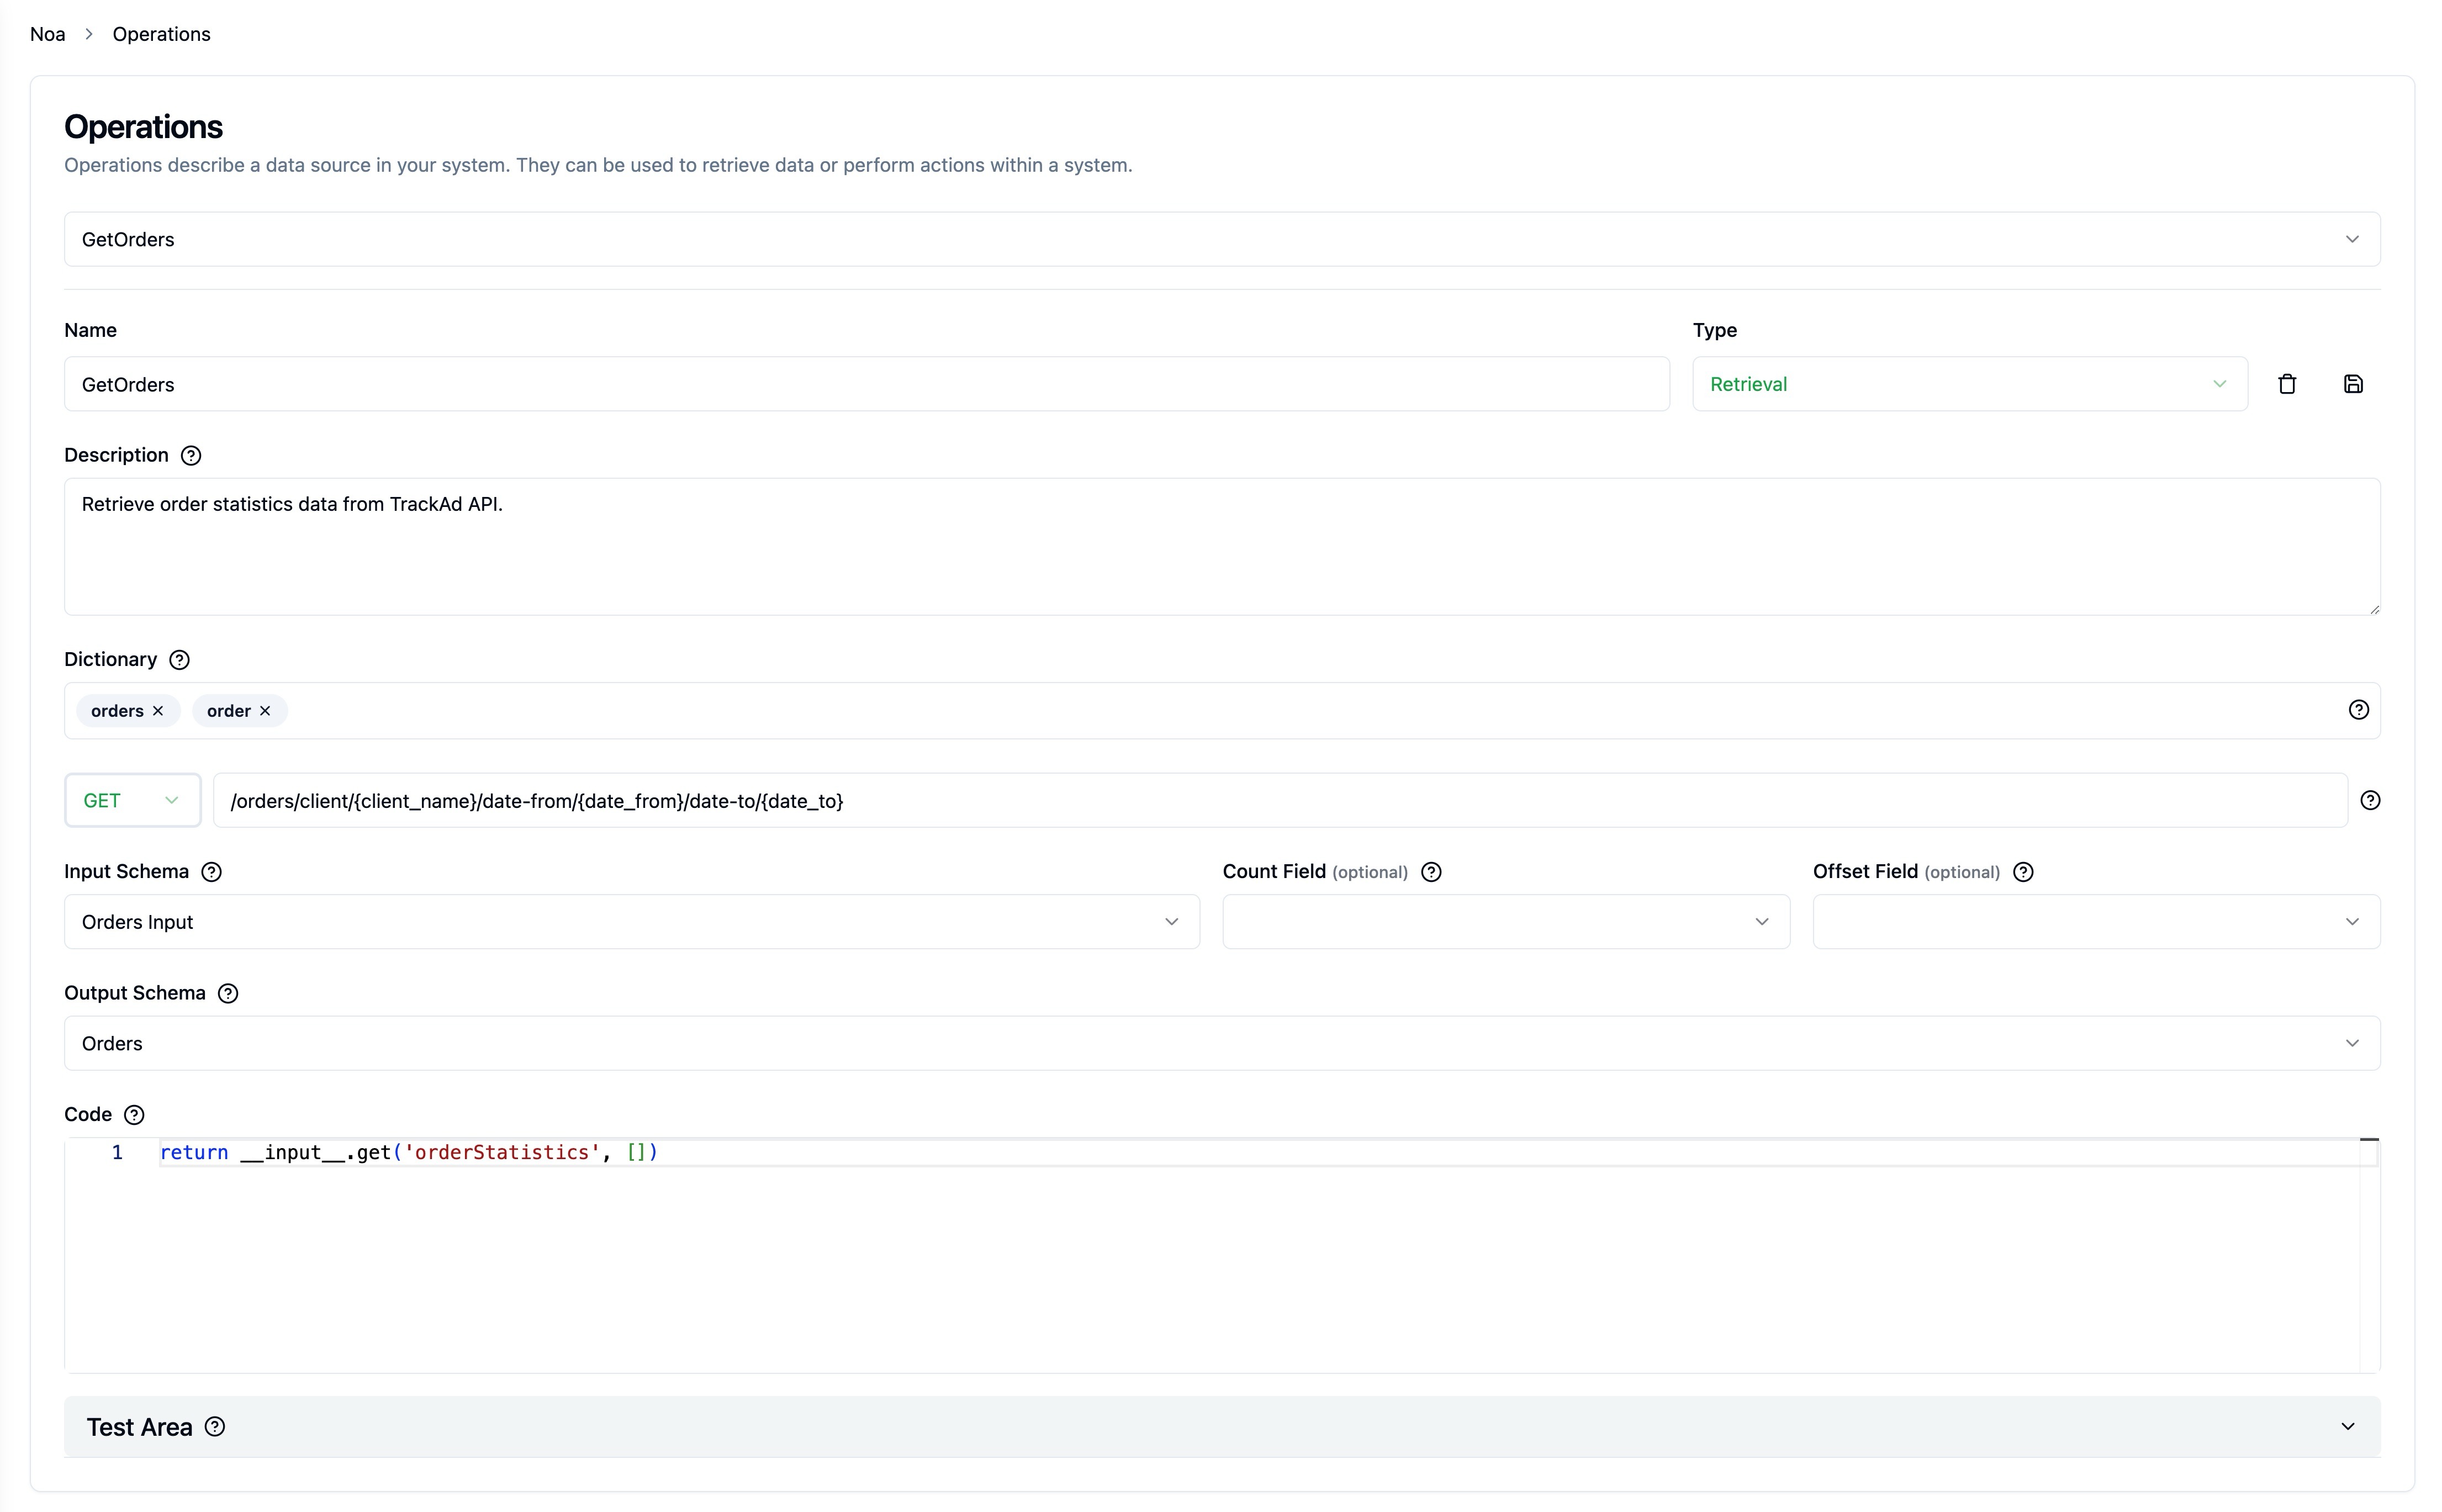Open Dictionary label help icon

179,660
